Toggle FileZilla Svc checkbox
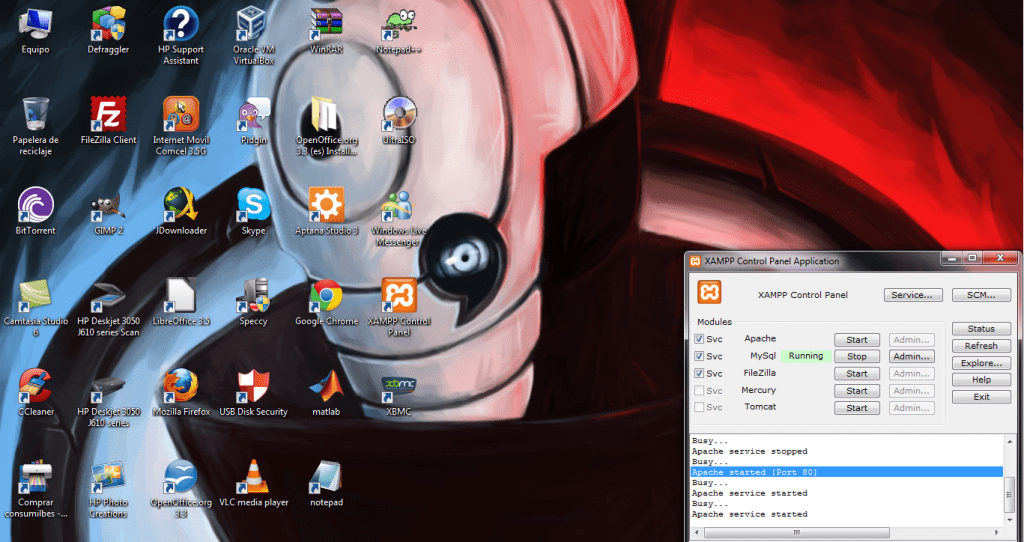 [x=699, y=373]
